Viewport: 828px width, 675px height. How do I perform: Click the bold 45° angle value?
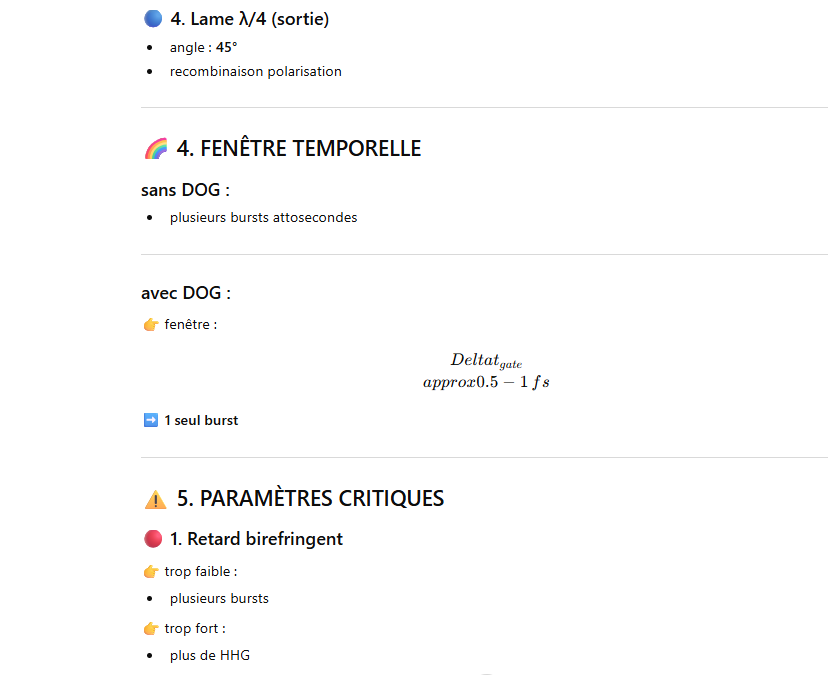227,48
